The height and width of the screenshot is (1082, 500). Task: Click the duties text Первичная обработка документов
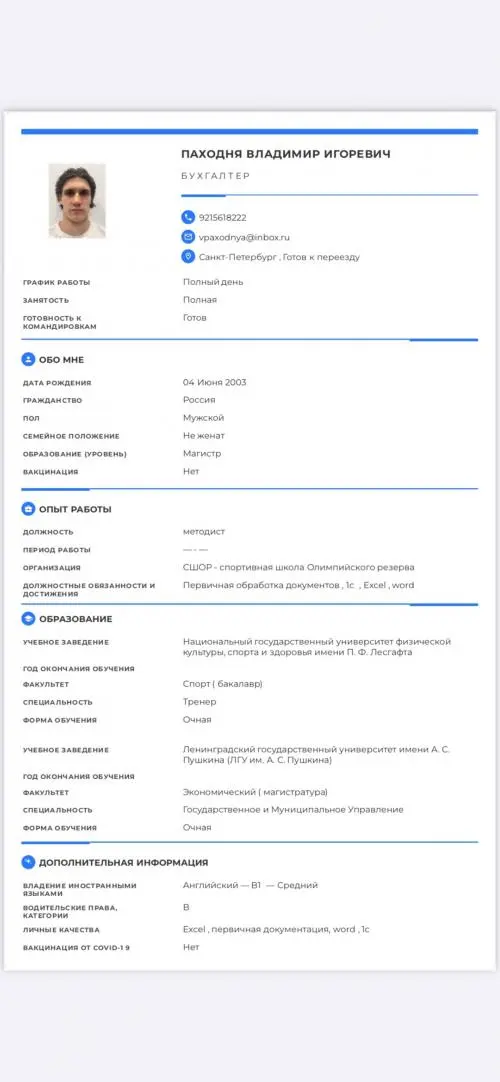[x=299, y=585]
